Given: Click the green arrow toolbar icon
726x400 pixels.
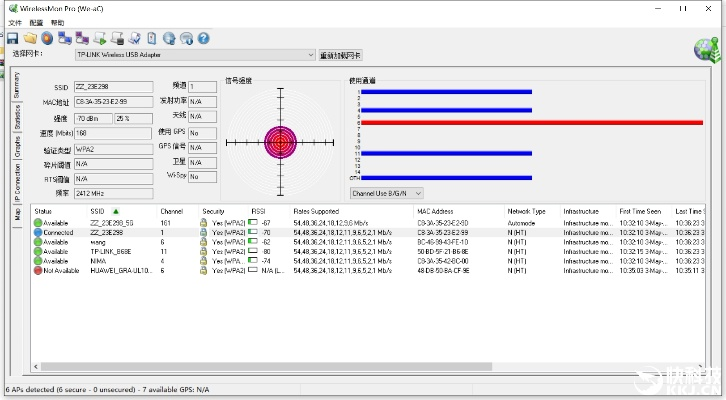Looking at the screenshot, I should tap(100, 38).
